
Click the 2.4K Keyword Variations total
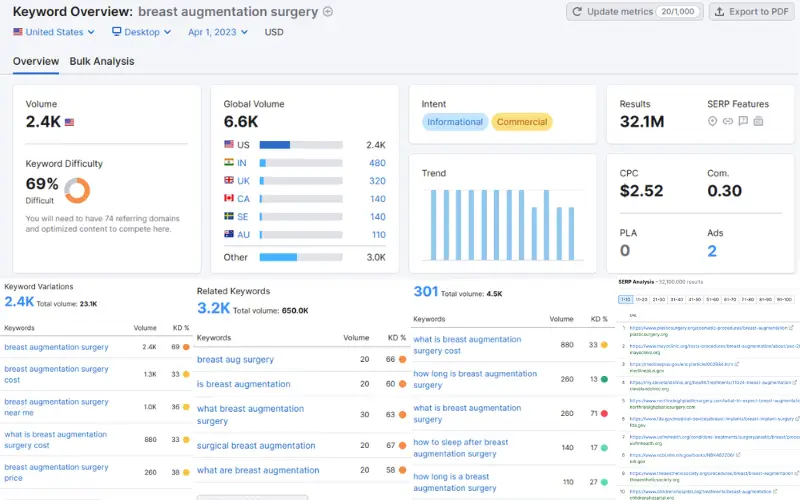click(x=19, y=302)
